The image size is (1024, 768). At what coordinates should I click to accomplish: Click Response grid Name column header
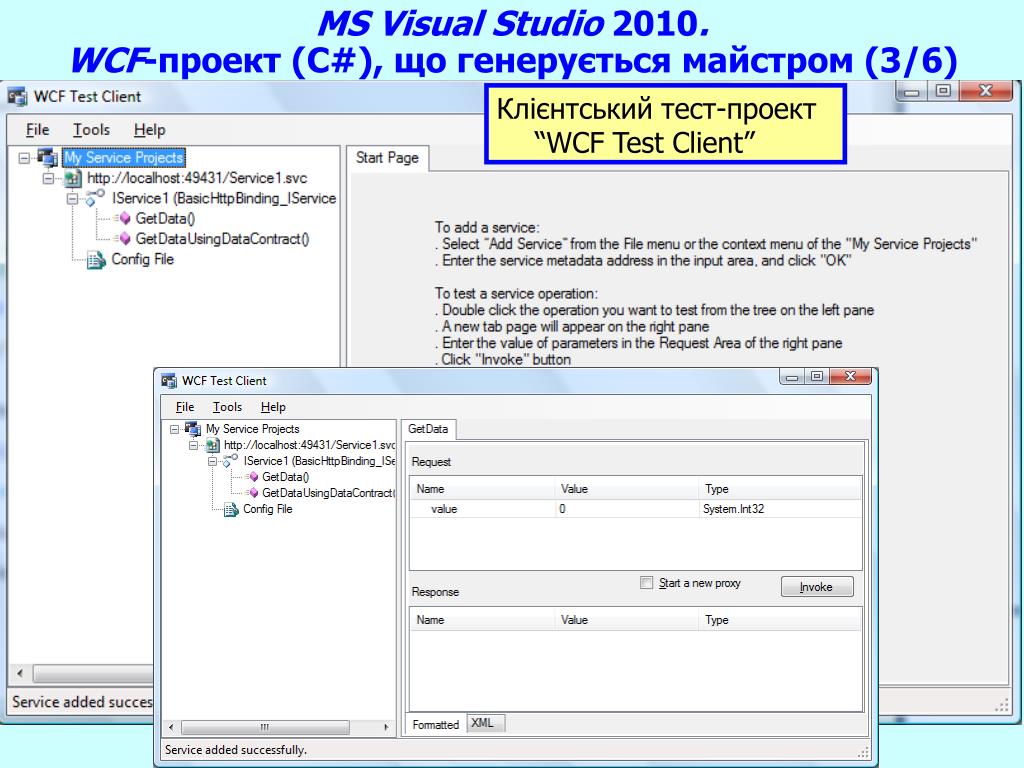[483, 620]
